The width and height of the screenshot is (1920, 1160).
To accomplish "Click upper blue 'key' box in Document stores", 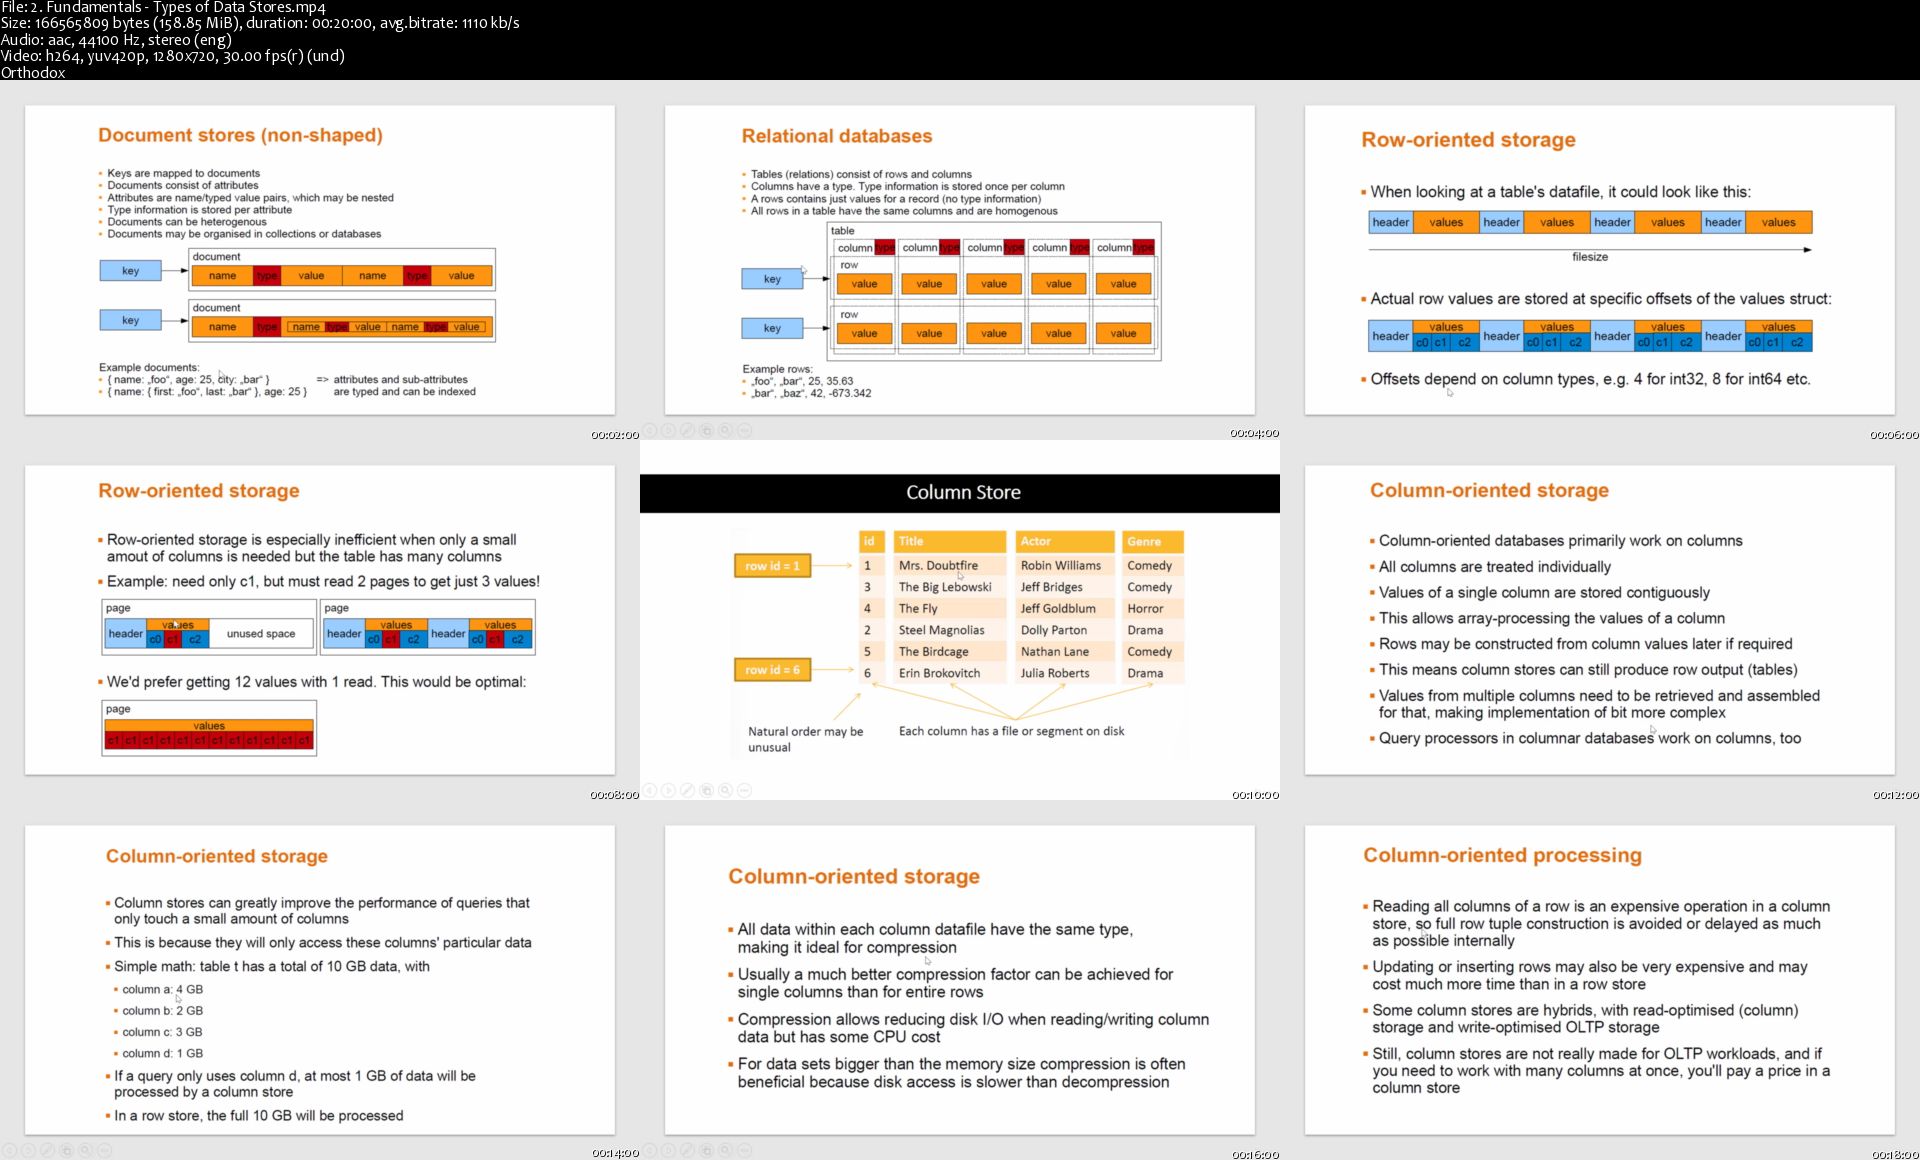I will point(130,271).
